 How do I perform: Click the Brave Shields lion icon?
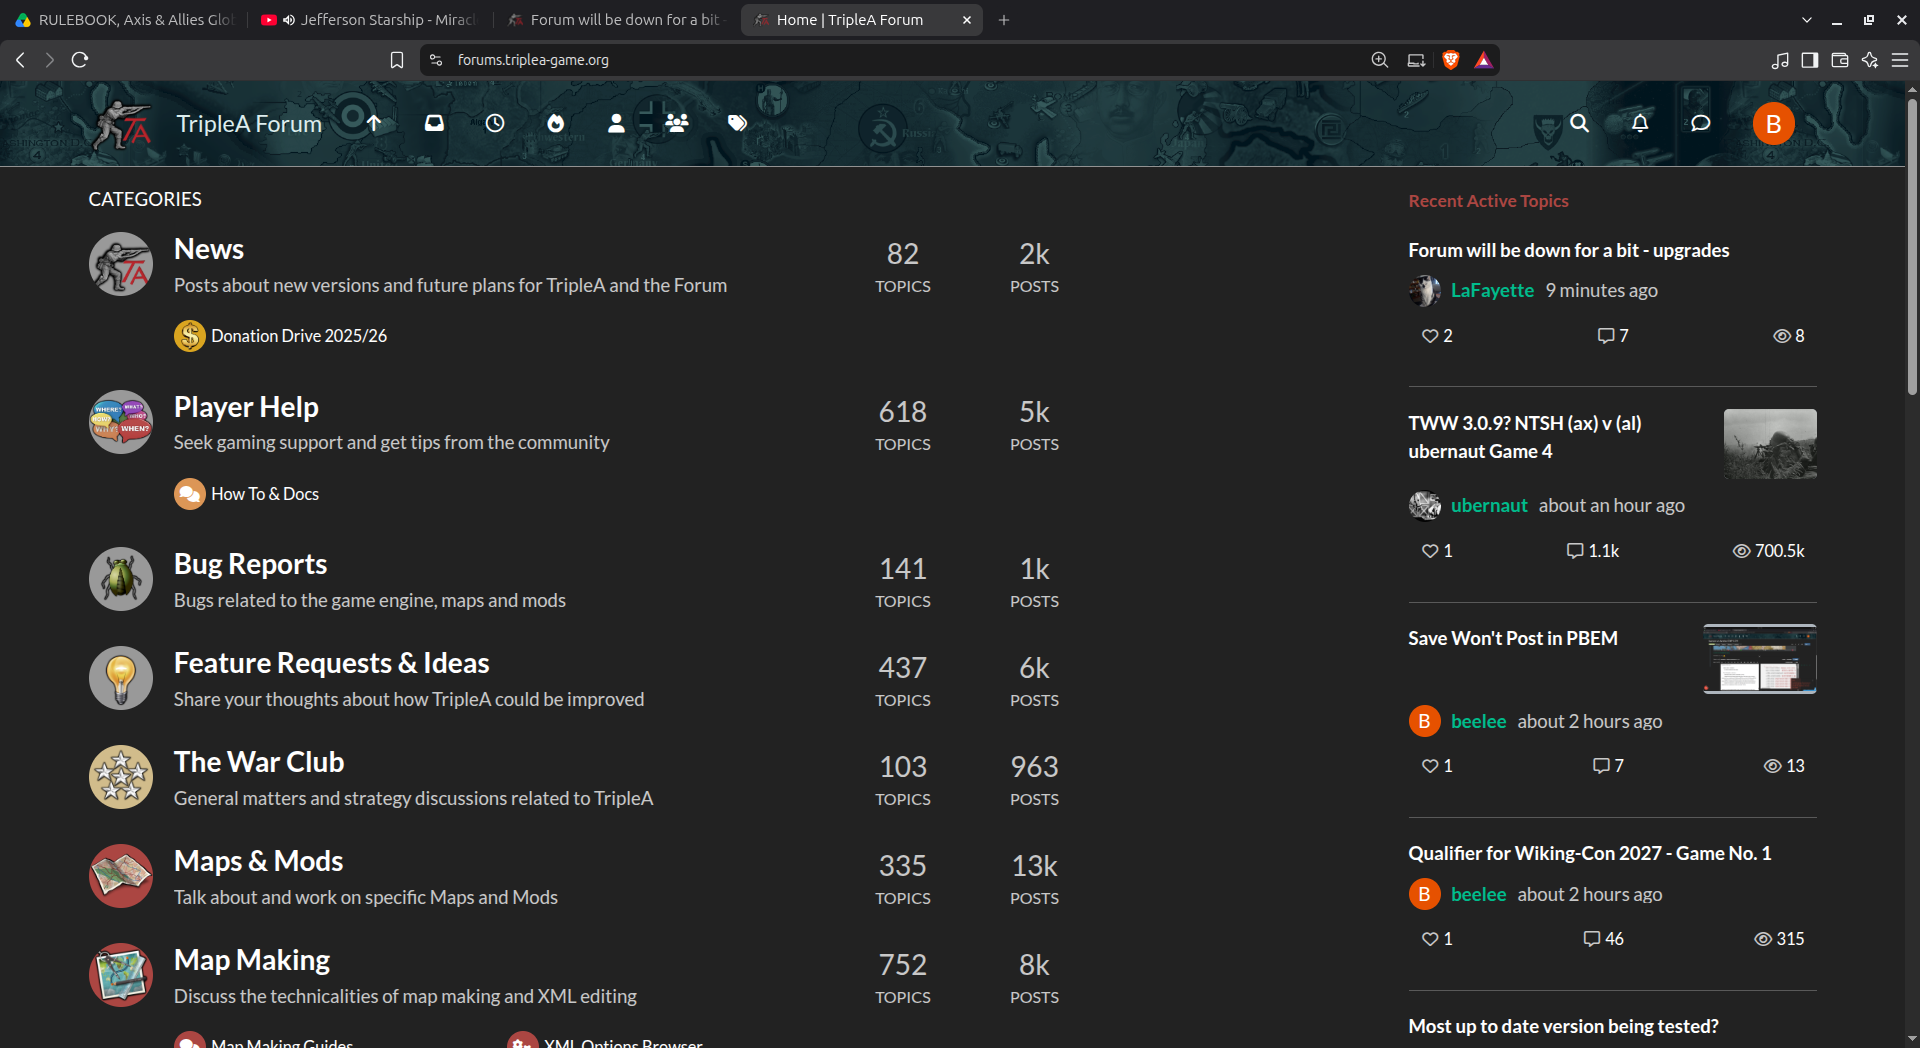[1451, 60]
